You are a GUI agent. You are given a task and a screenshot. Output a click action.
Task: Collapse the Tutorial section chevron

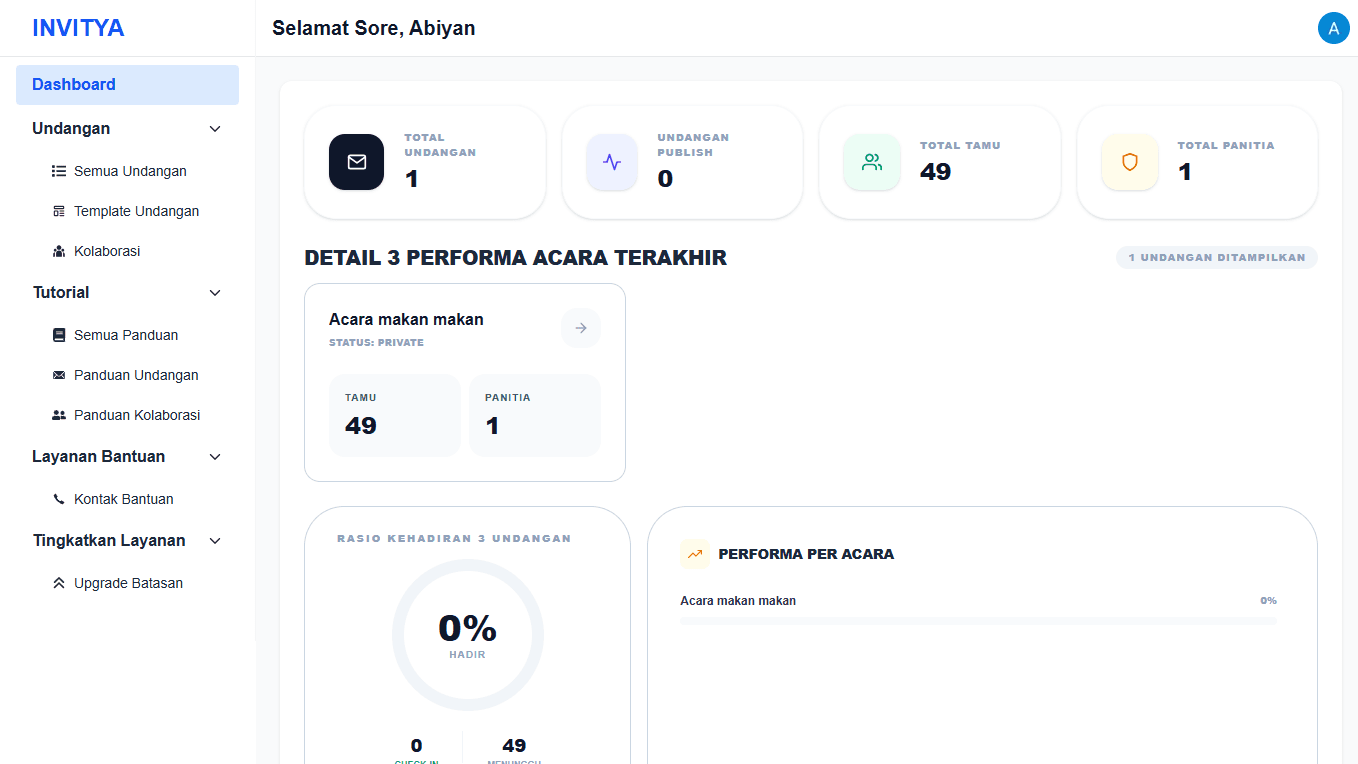(215, 292)
